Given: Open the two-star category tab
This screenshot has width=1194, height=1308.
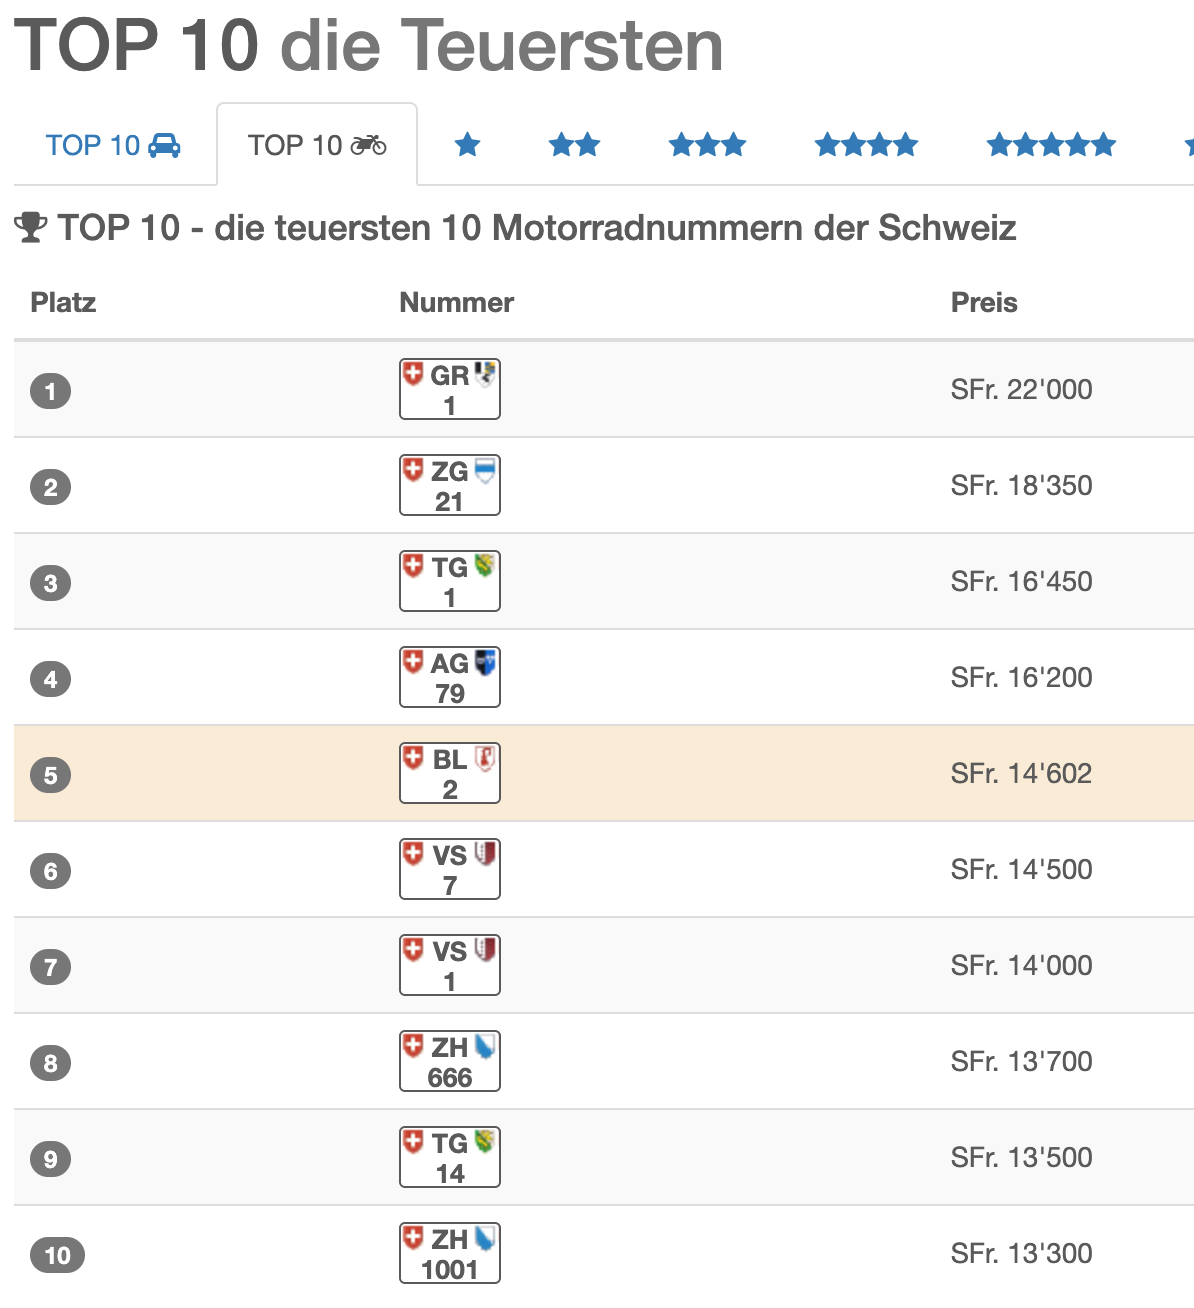Looking at the screenshot, I should click(x=574, y=146).
